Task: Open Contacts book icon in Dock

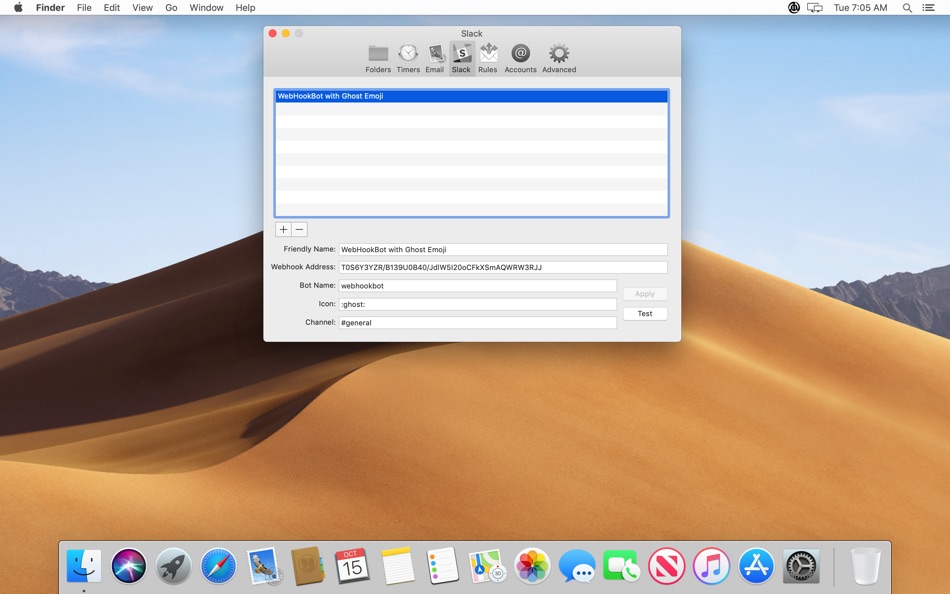Action: (x=308, y=566)
